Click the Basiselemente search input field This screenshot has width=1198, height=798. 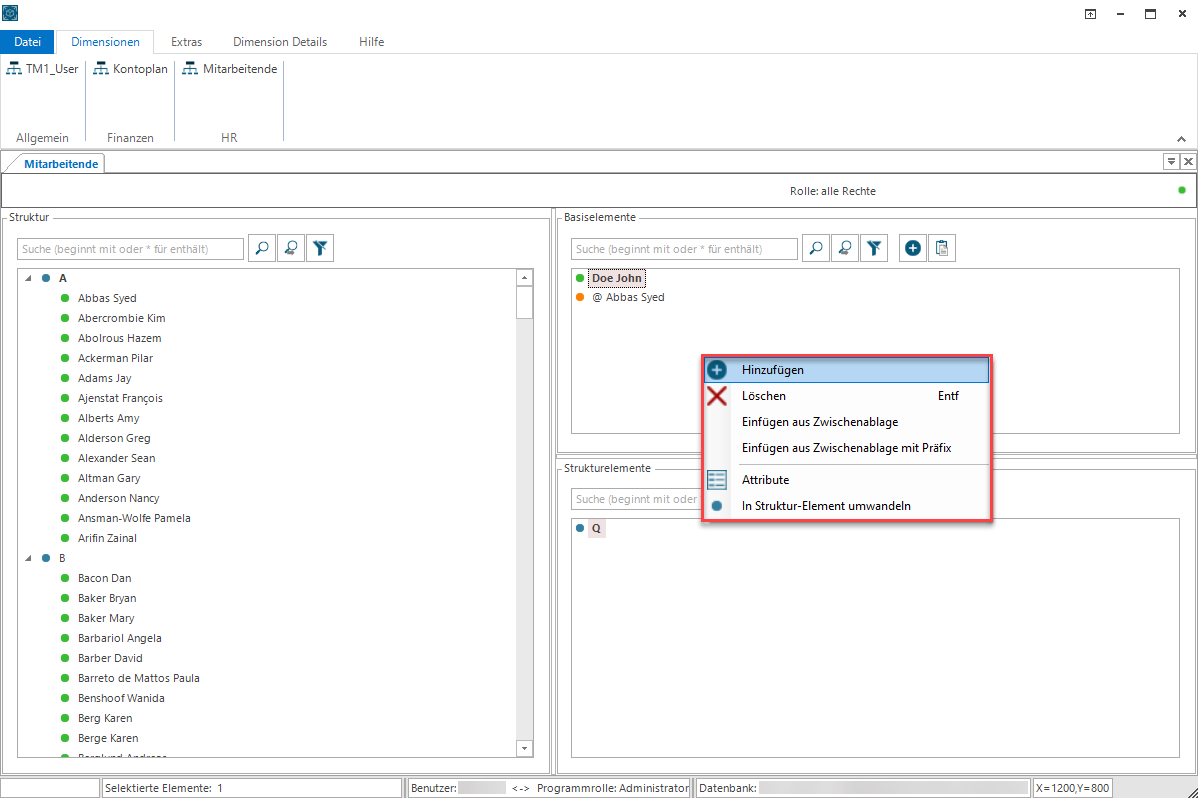click(x=685, y=249)
